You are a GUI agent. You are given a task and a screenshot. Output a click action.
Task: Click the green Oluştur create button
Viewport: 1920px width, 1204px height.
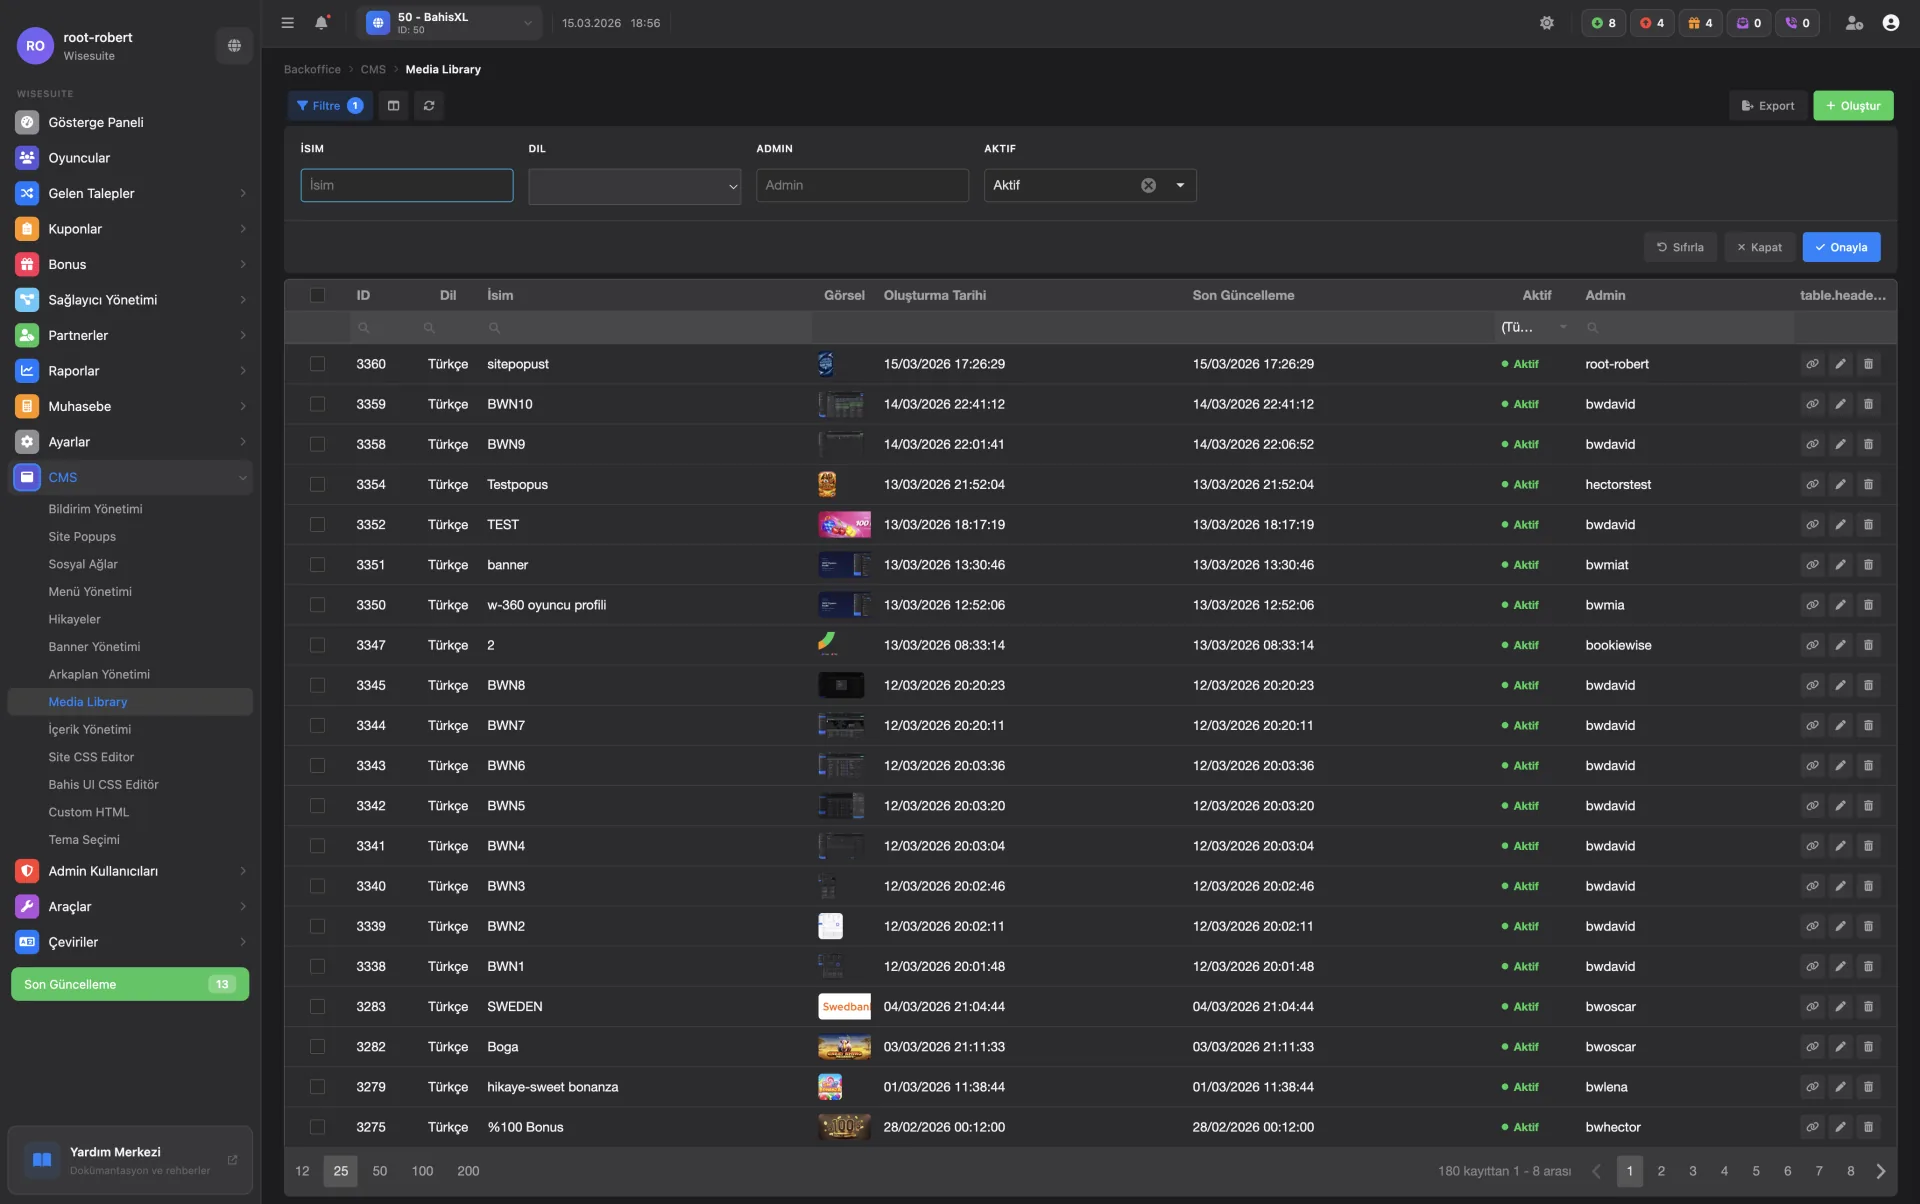pos(1852,106)
